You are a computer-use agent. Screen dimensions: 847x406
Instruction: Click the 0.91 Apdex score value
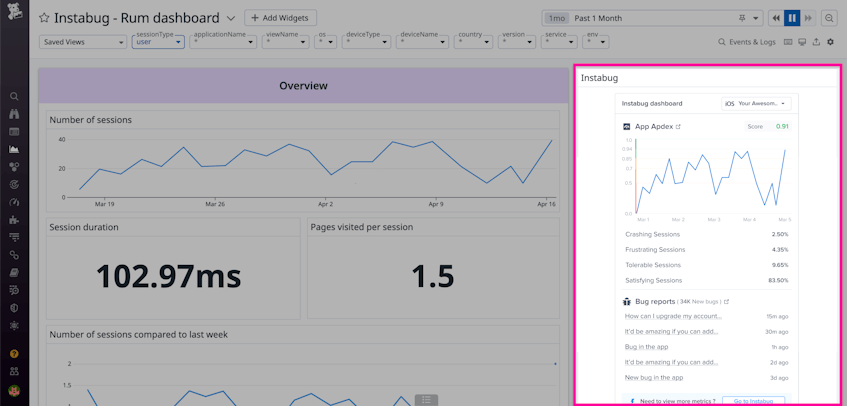782,126
